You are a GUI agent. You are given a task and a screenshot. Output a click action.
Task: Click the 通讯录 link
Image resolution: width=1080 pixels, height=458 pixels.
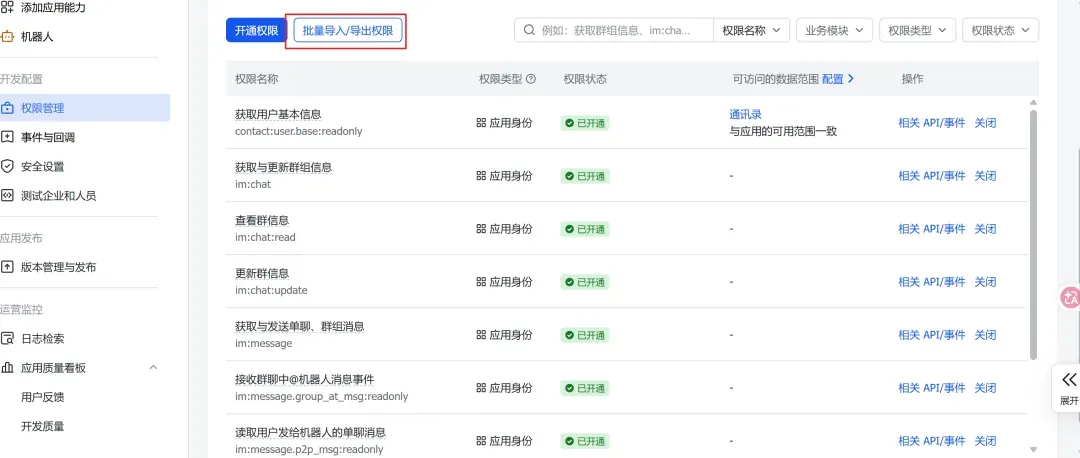pyautogui.click(x=745, y=114)
